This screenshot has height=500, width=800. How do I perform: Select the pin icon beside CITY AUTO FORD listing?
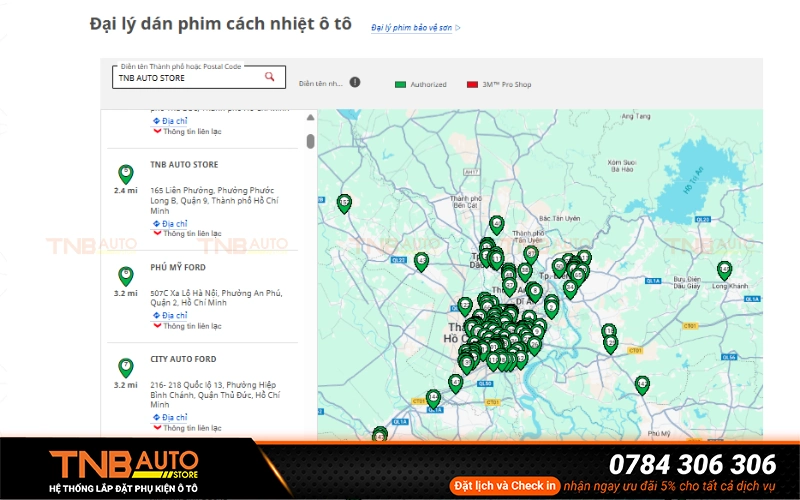pos(126,367)
